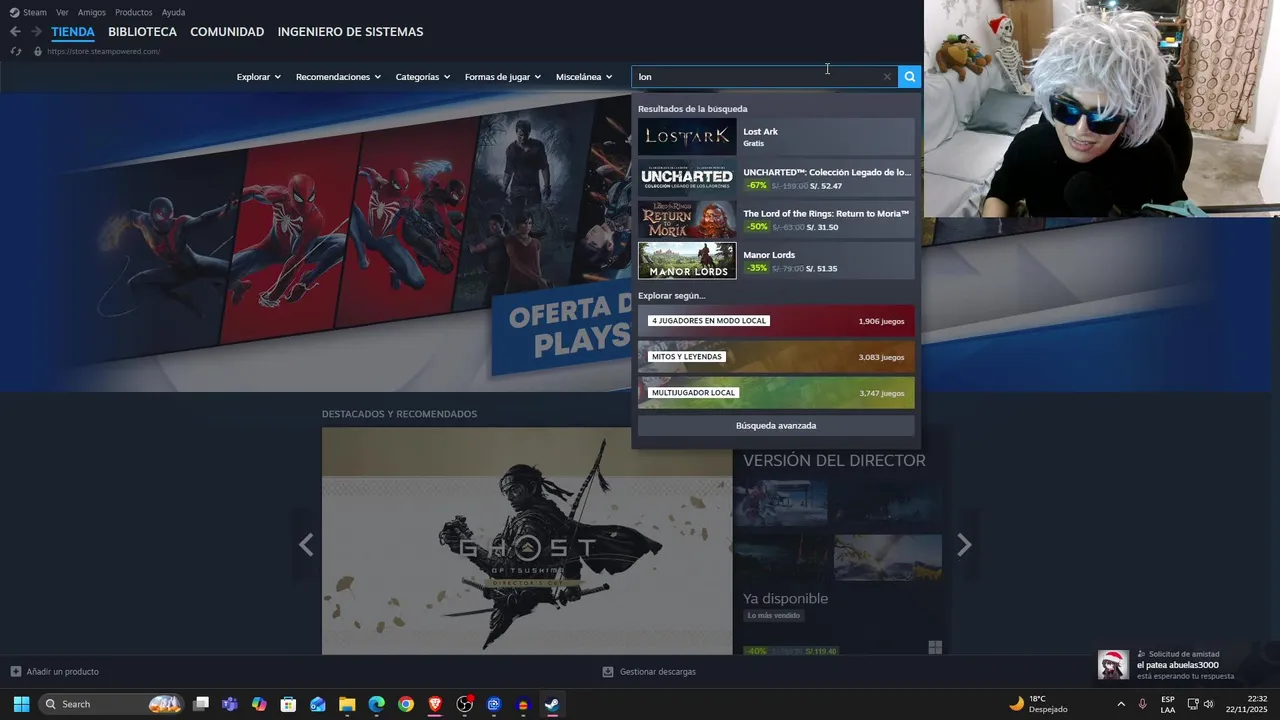Image resolution: width=1280 pixels, height=720 pixels.
Task: Open the network tray icon
Action: pyautogui.click(x=1193, y=704)
